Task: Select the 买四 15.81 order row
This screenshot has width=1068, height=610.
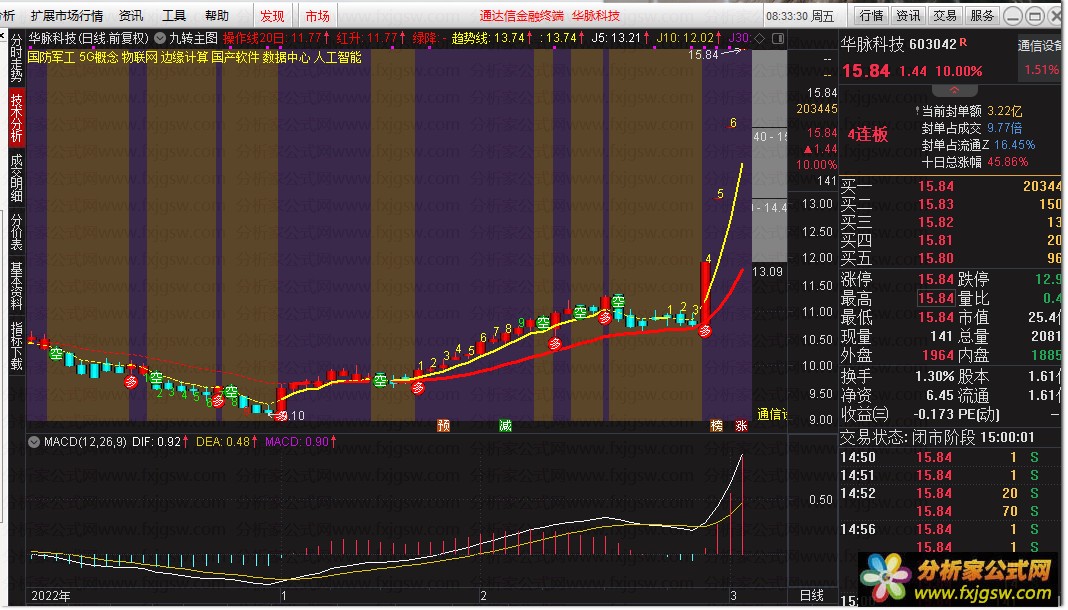Action: [950, 240]
